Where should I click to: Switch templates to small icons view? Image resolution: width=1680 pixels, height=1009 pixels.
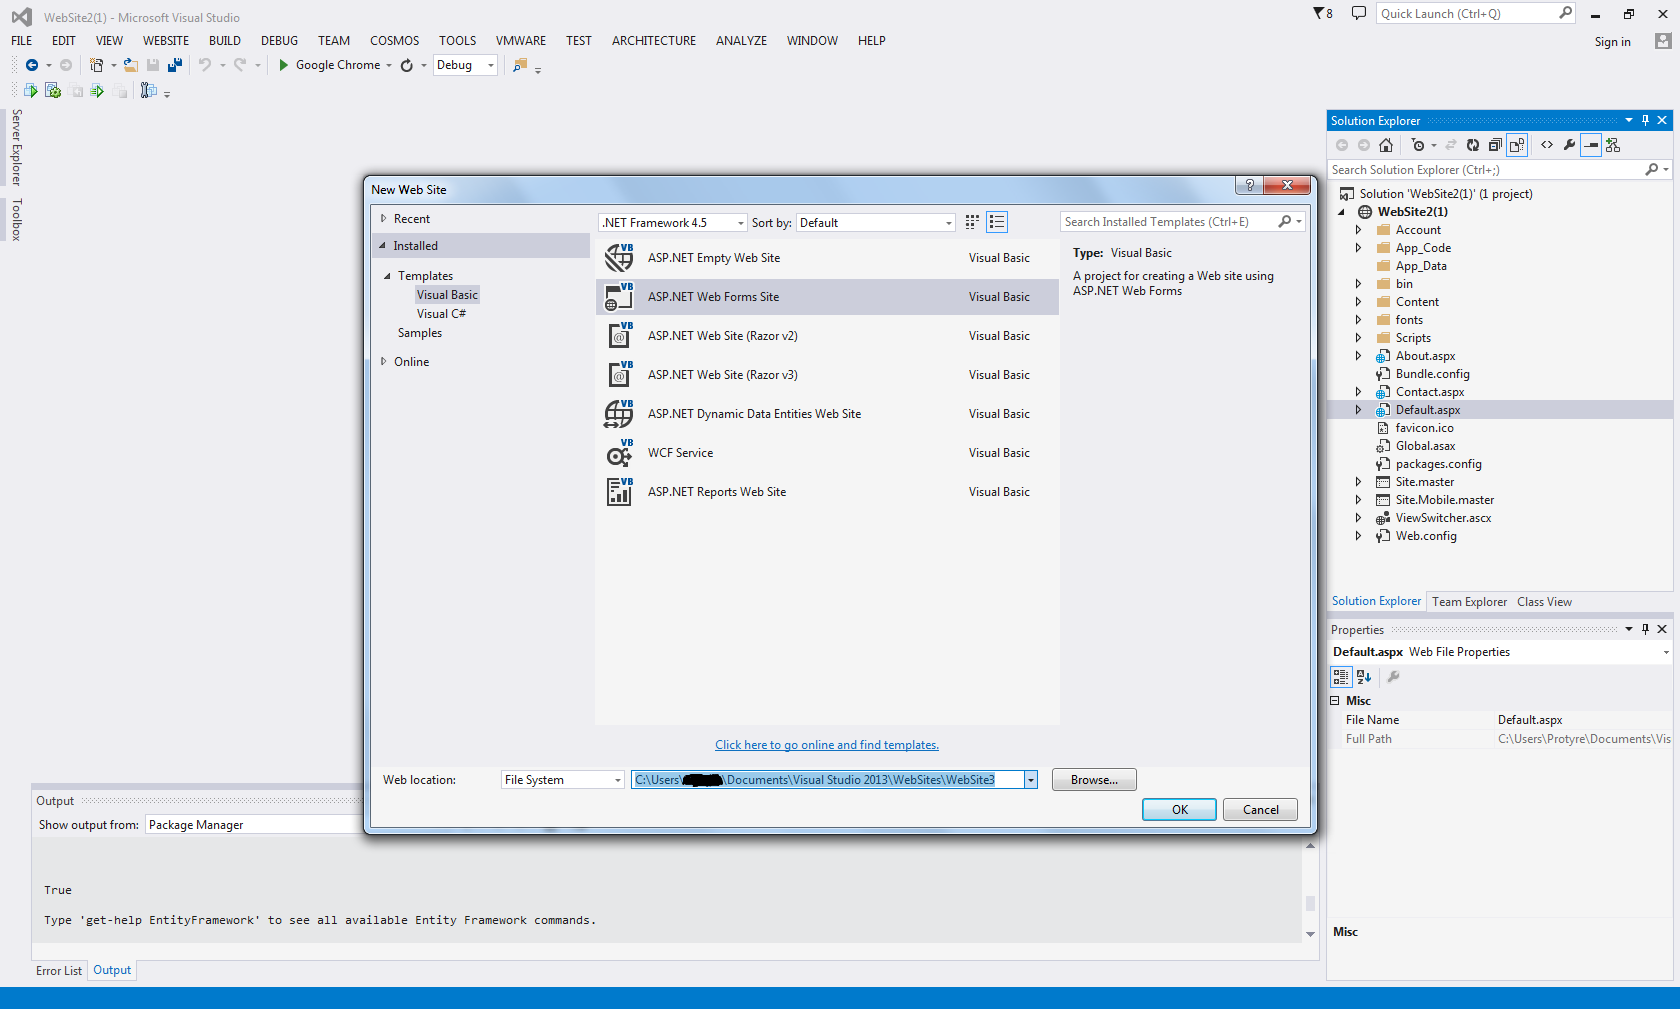[971, 222]
